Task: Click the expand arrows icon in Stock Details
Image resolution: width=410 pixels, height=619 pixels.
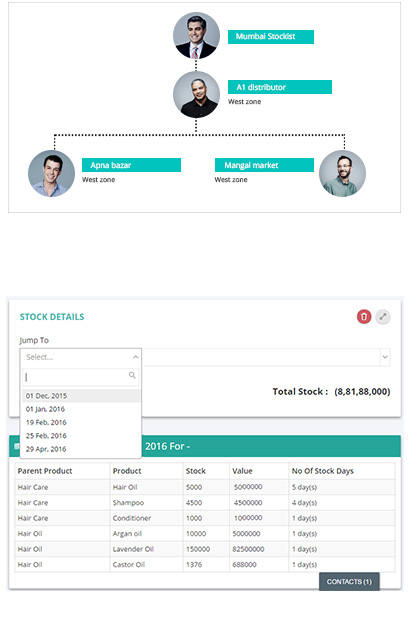Action: point(382,317)
